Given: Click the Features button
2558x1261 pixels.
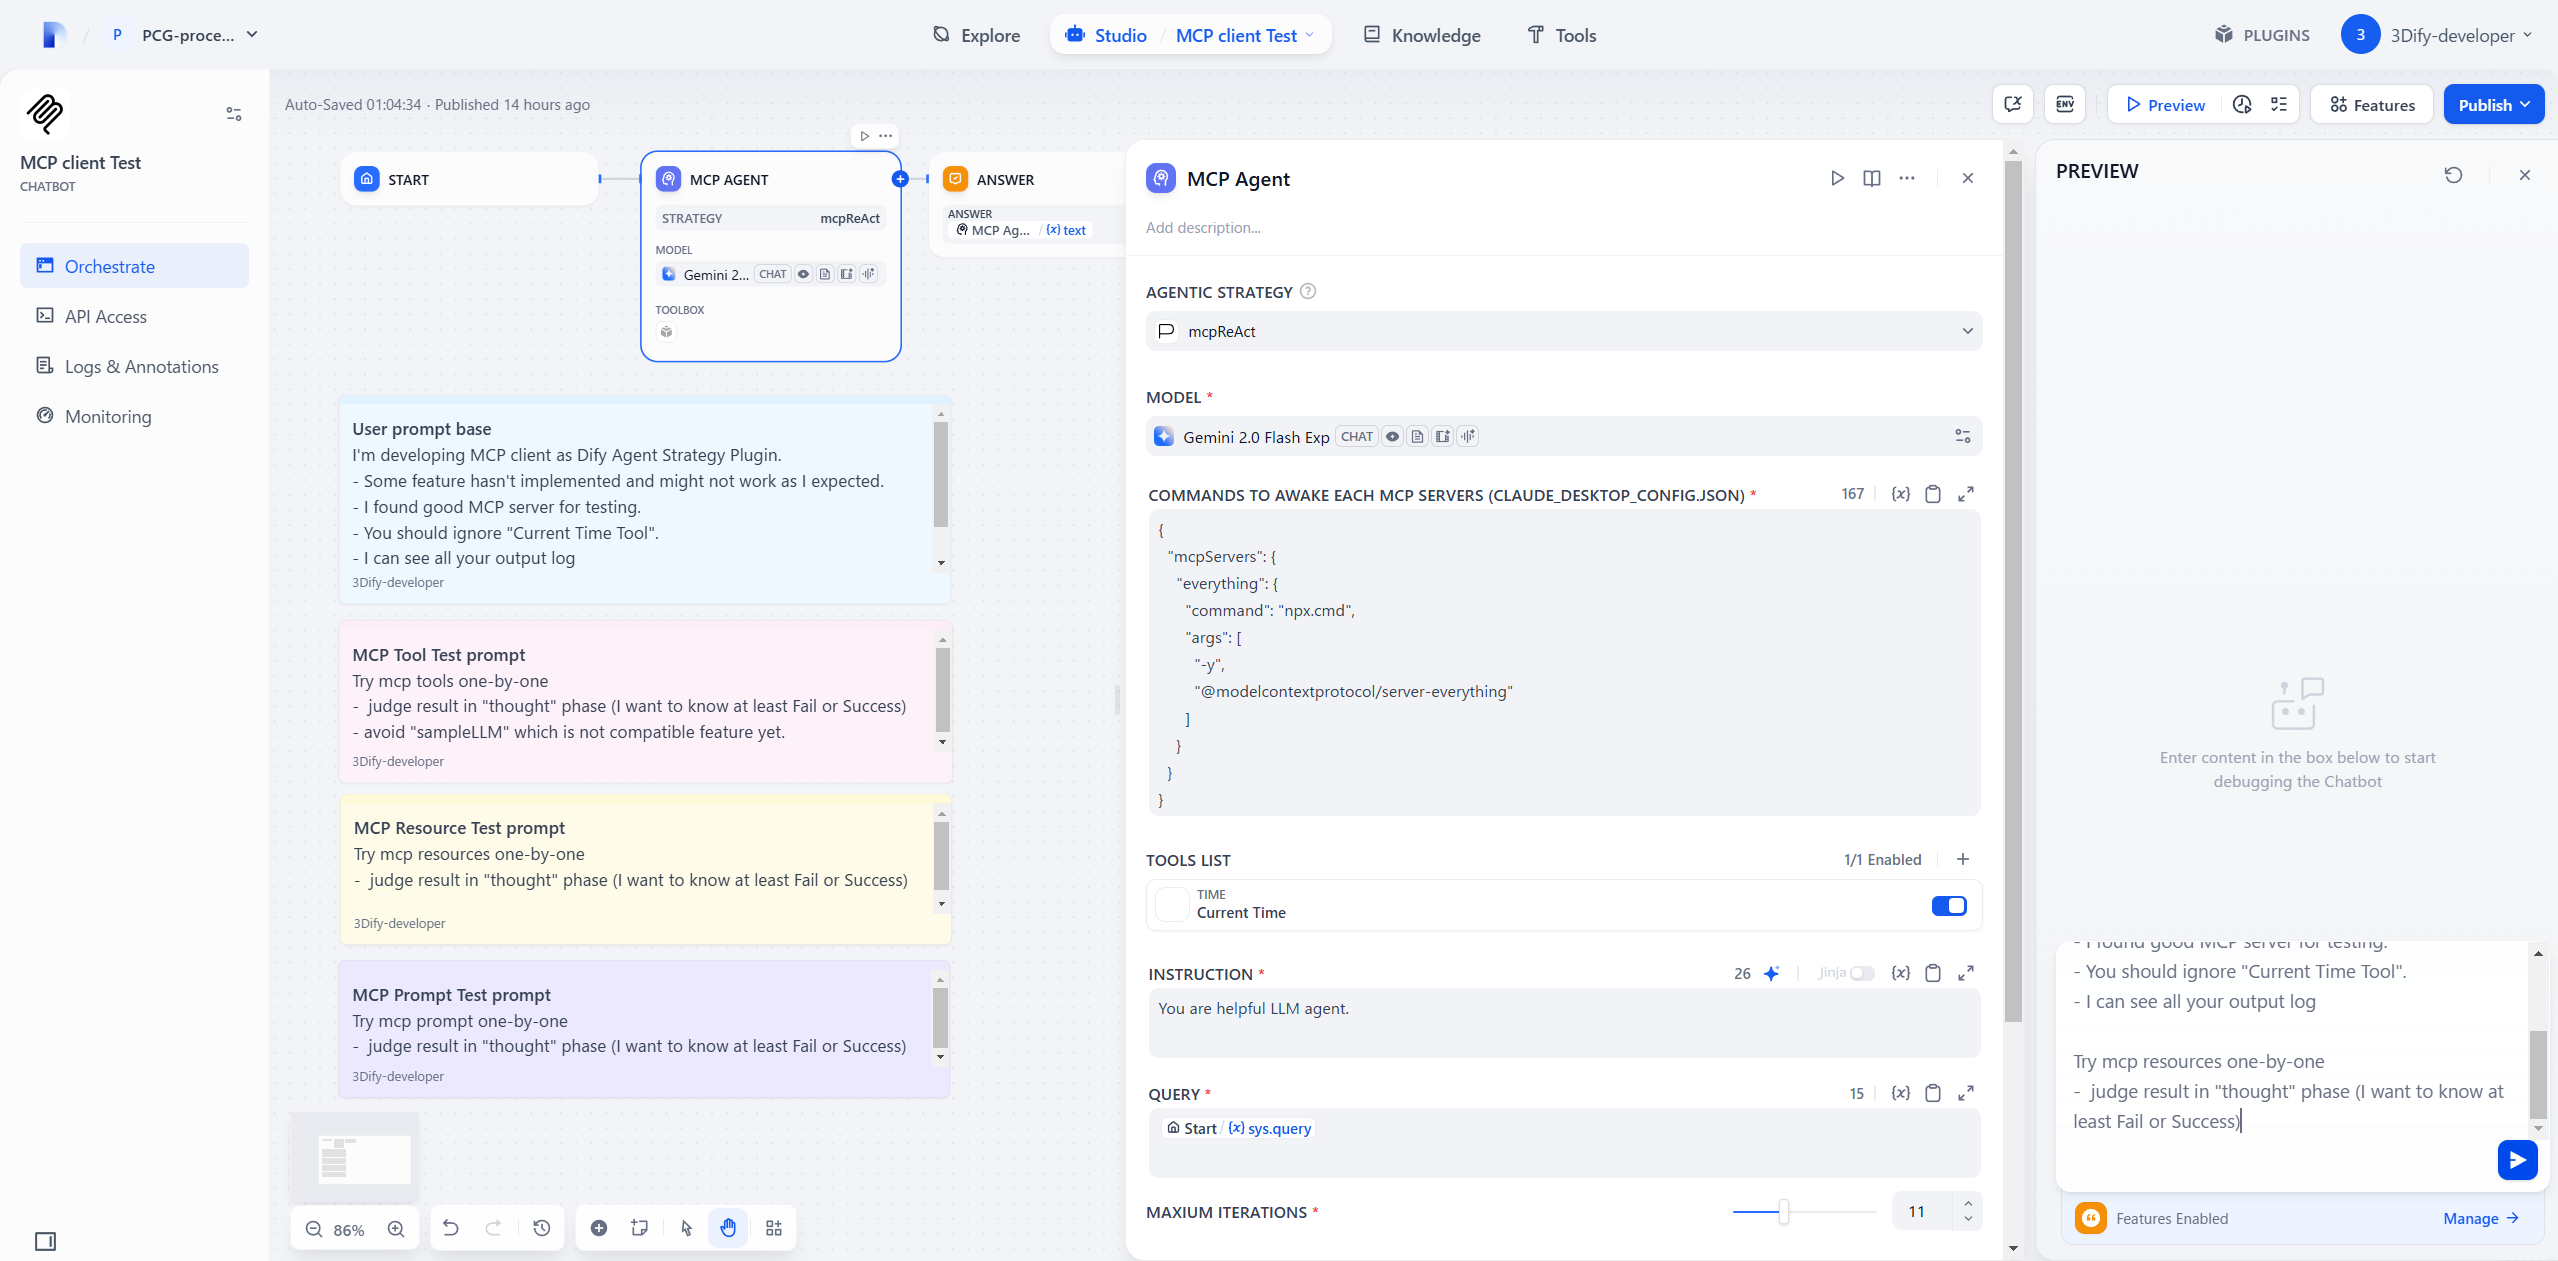Looking at the screenshot, I should [2372, 105].
